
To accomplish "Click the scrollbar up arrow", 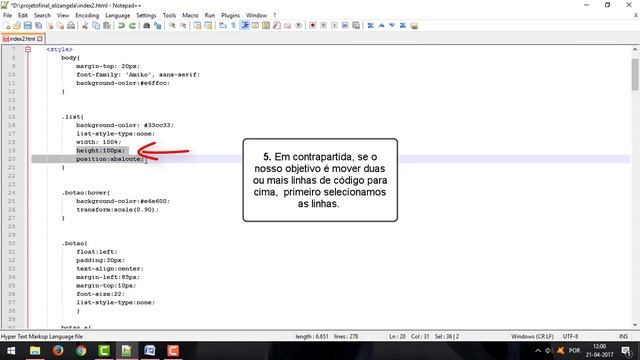I will click(x=635, y=49).
